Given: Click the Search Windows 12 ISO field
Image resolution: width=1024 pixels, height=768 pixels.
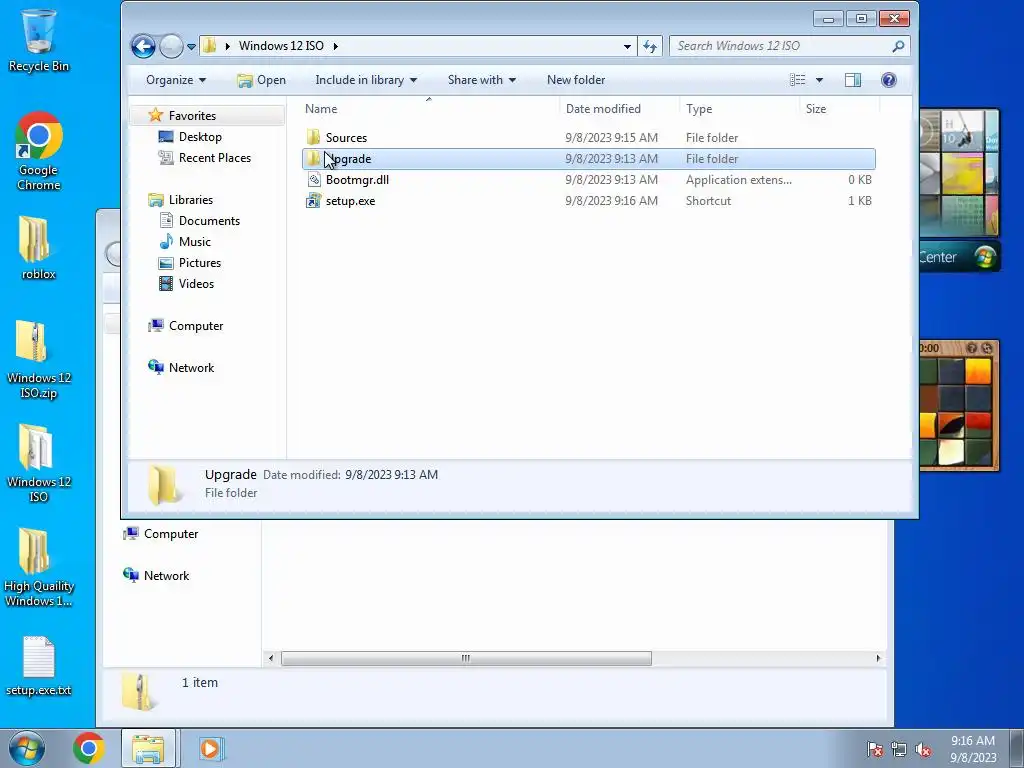Looking at the screenshot, I should [x=780, y=46].
